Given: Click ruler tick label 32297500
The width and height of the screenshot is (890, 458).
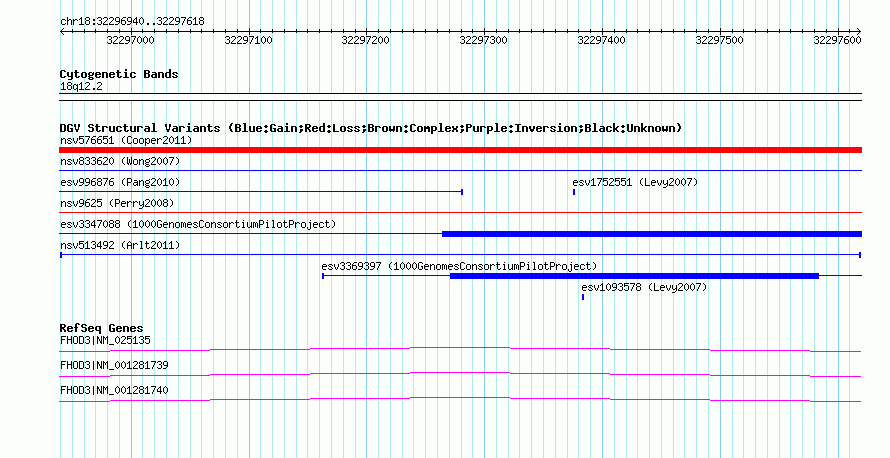Looking at the screenshot, I should 720,40.
